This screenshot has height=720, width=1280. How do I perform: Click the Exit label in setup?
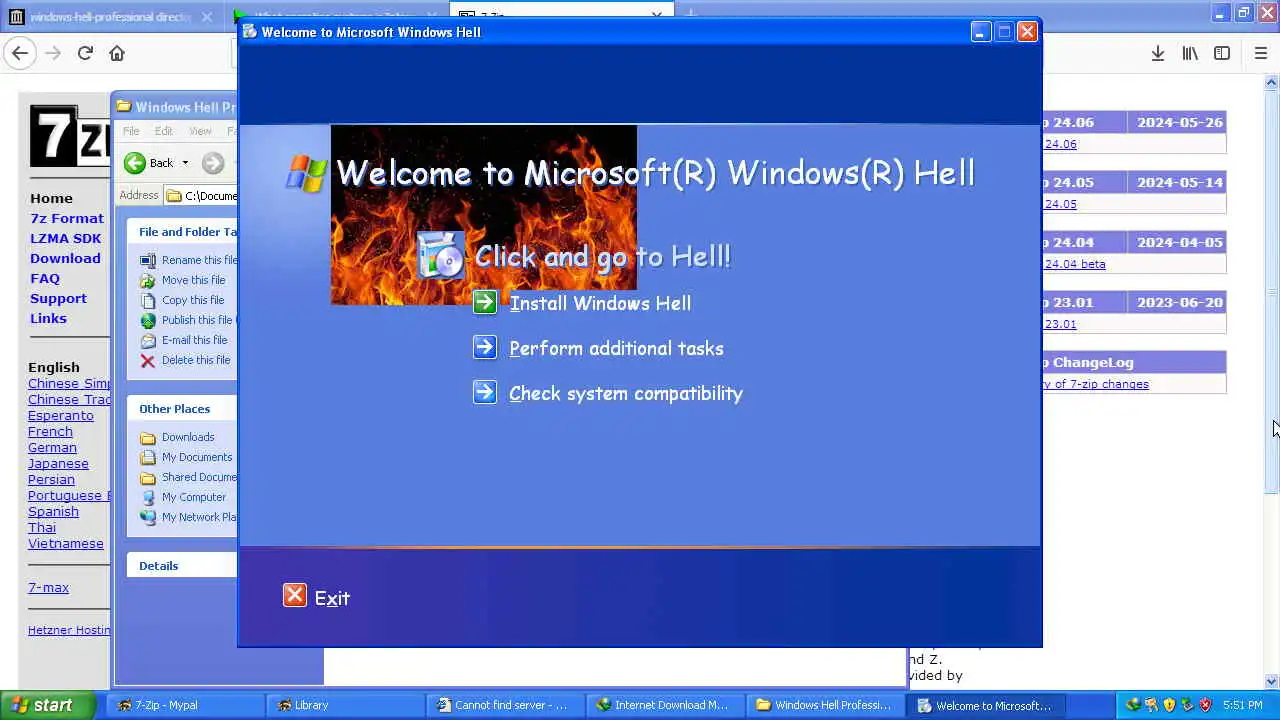[332, 598]
